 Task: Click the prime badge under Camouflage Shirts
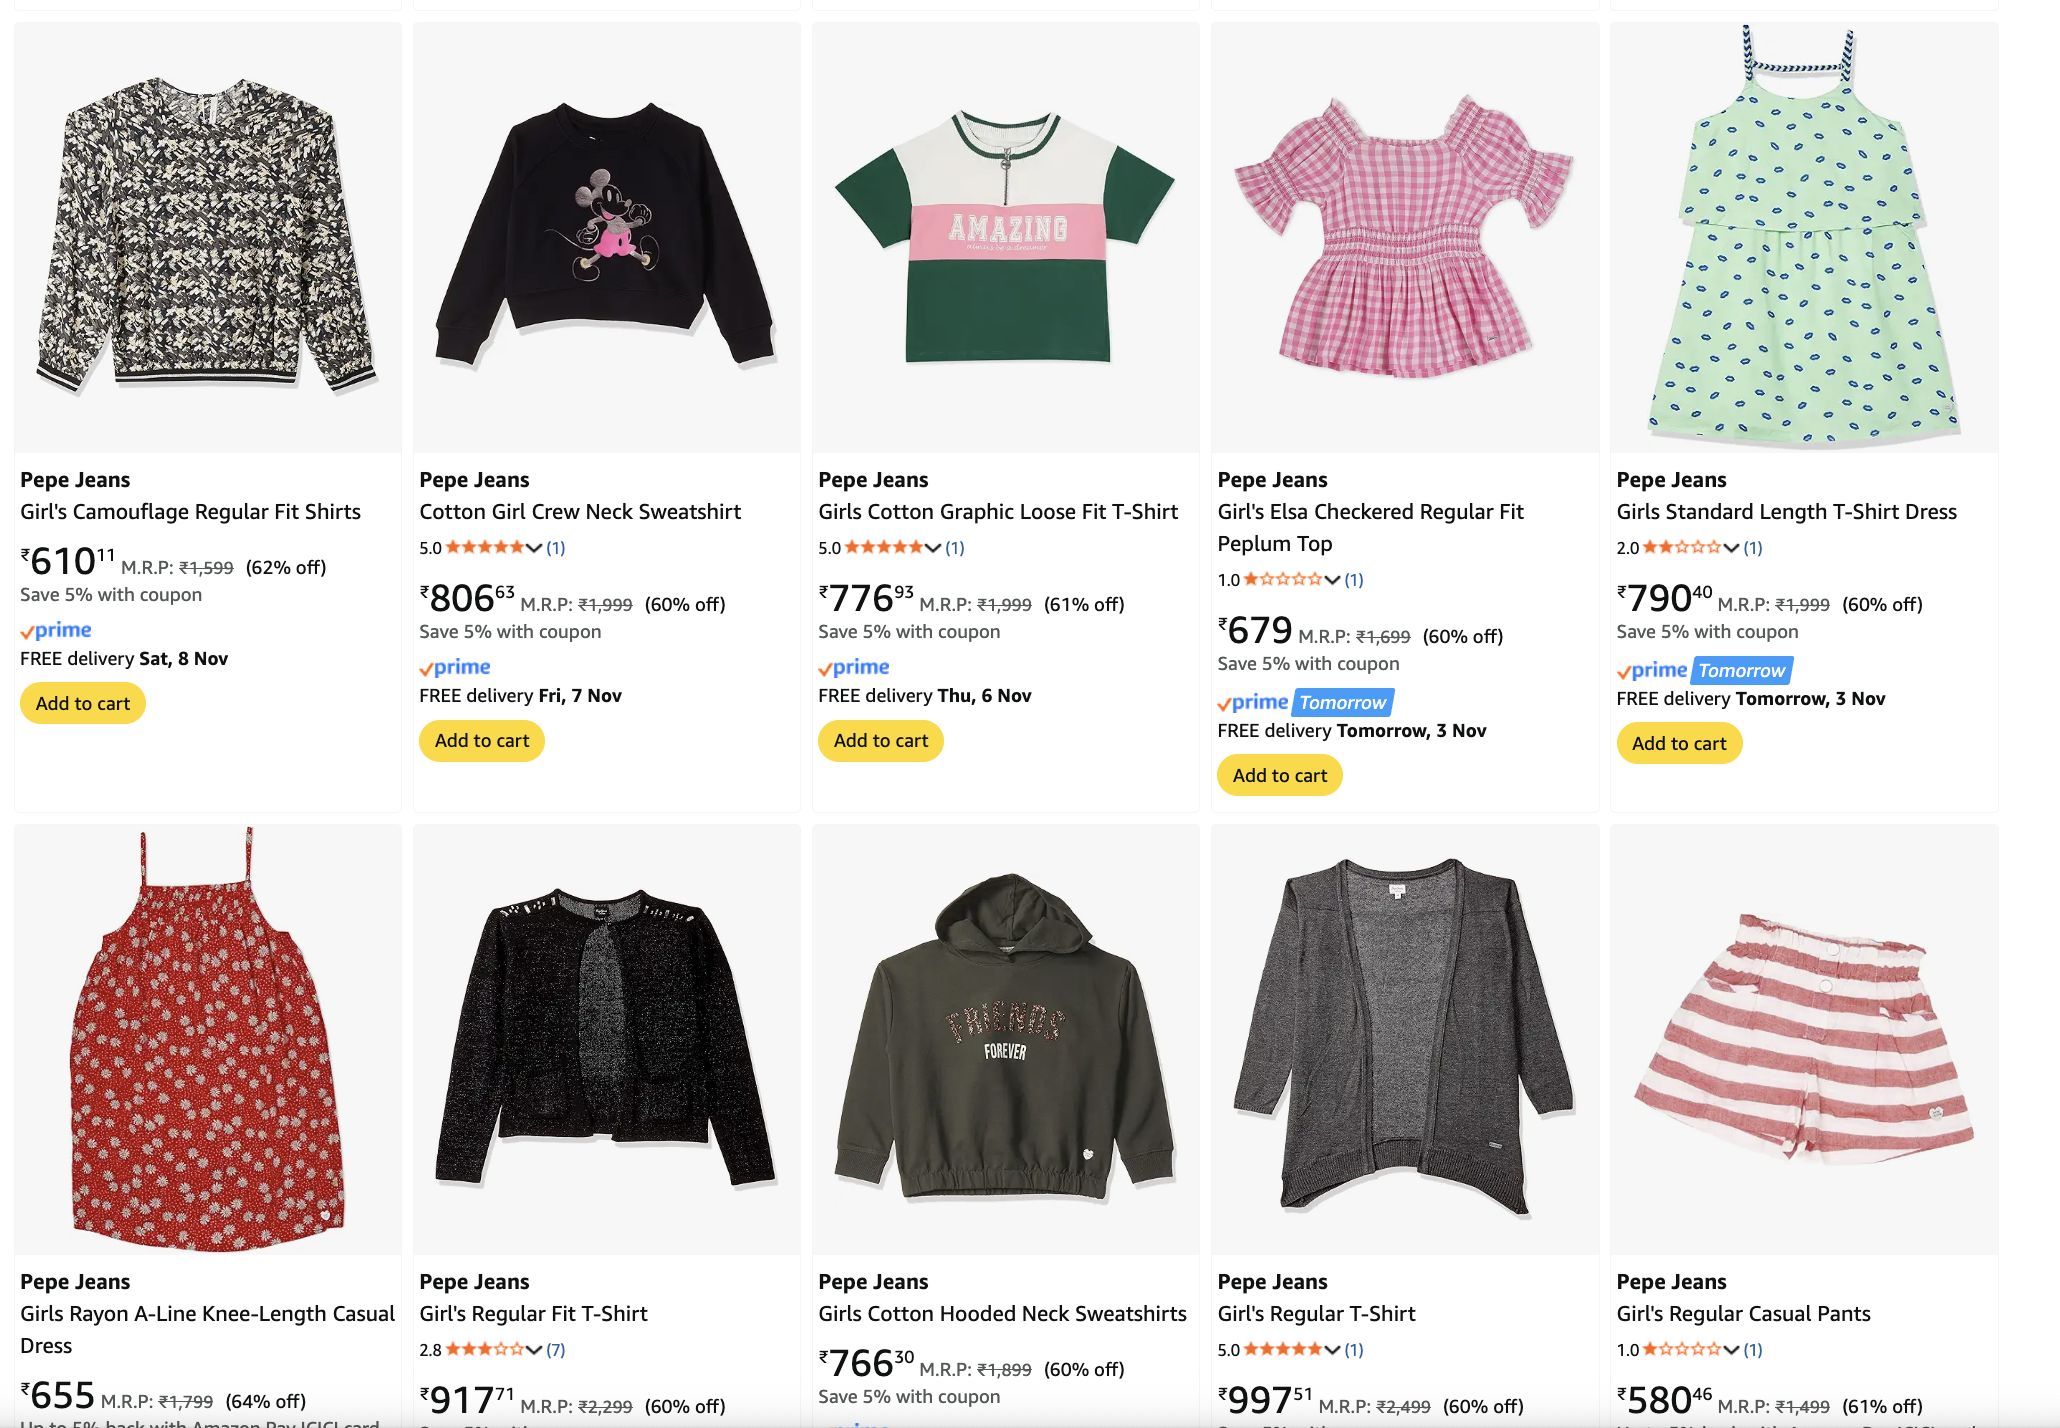pyautogui.click(x=56, y=630)
